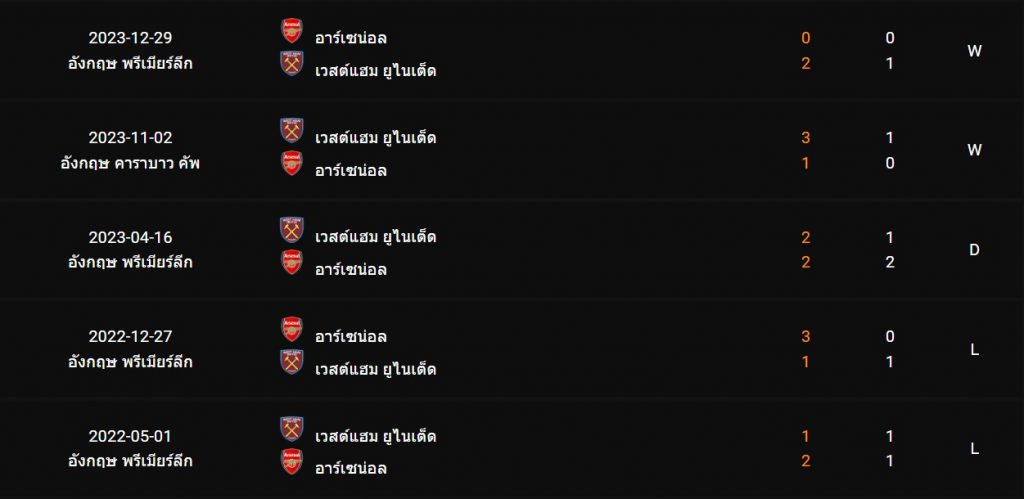Click West Ham crest in 2023-11-02 match
This screenshot has width=1024, height=499.
tap(292, 131)
